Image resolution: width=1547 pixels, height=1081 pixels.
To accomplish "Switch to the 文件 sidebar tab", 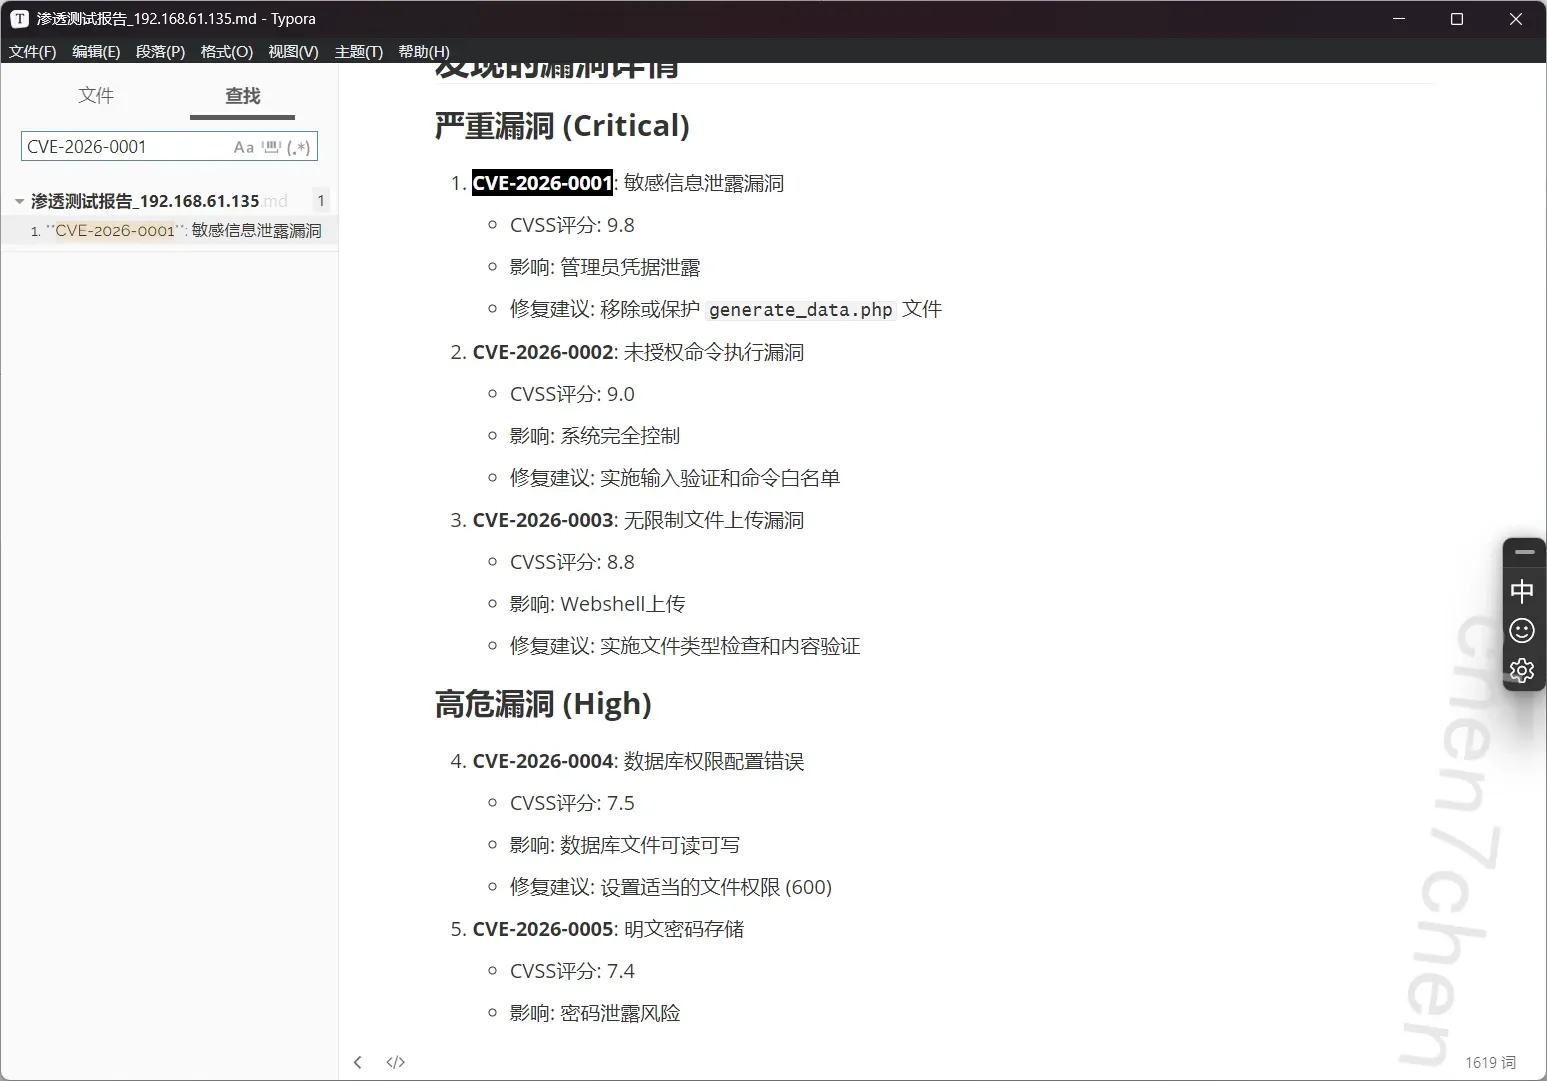I will pyautogui.click(x=96, y=95).
